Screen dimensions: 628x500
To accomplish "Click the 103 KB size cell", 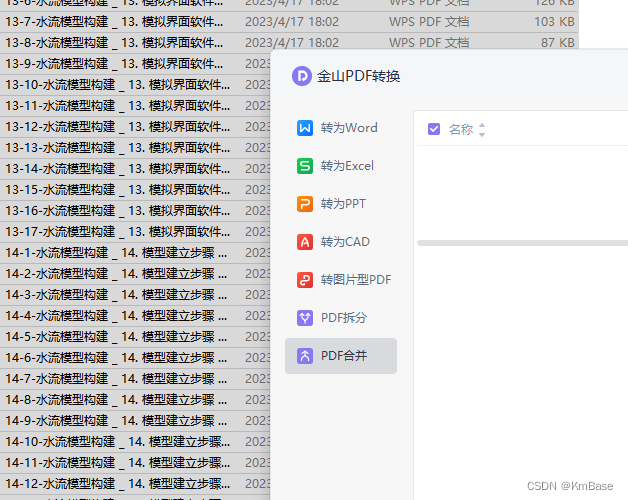I will [x=554, y=22].
